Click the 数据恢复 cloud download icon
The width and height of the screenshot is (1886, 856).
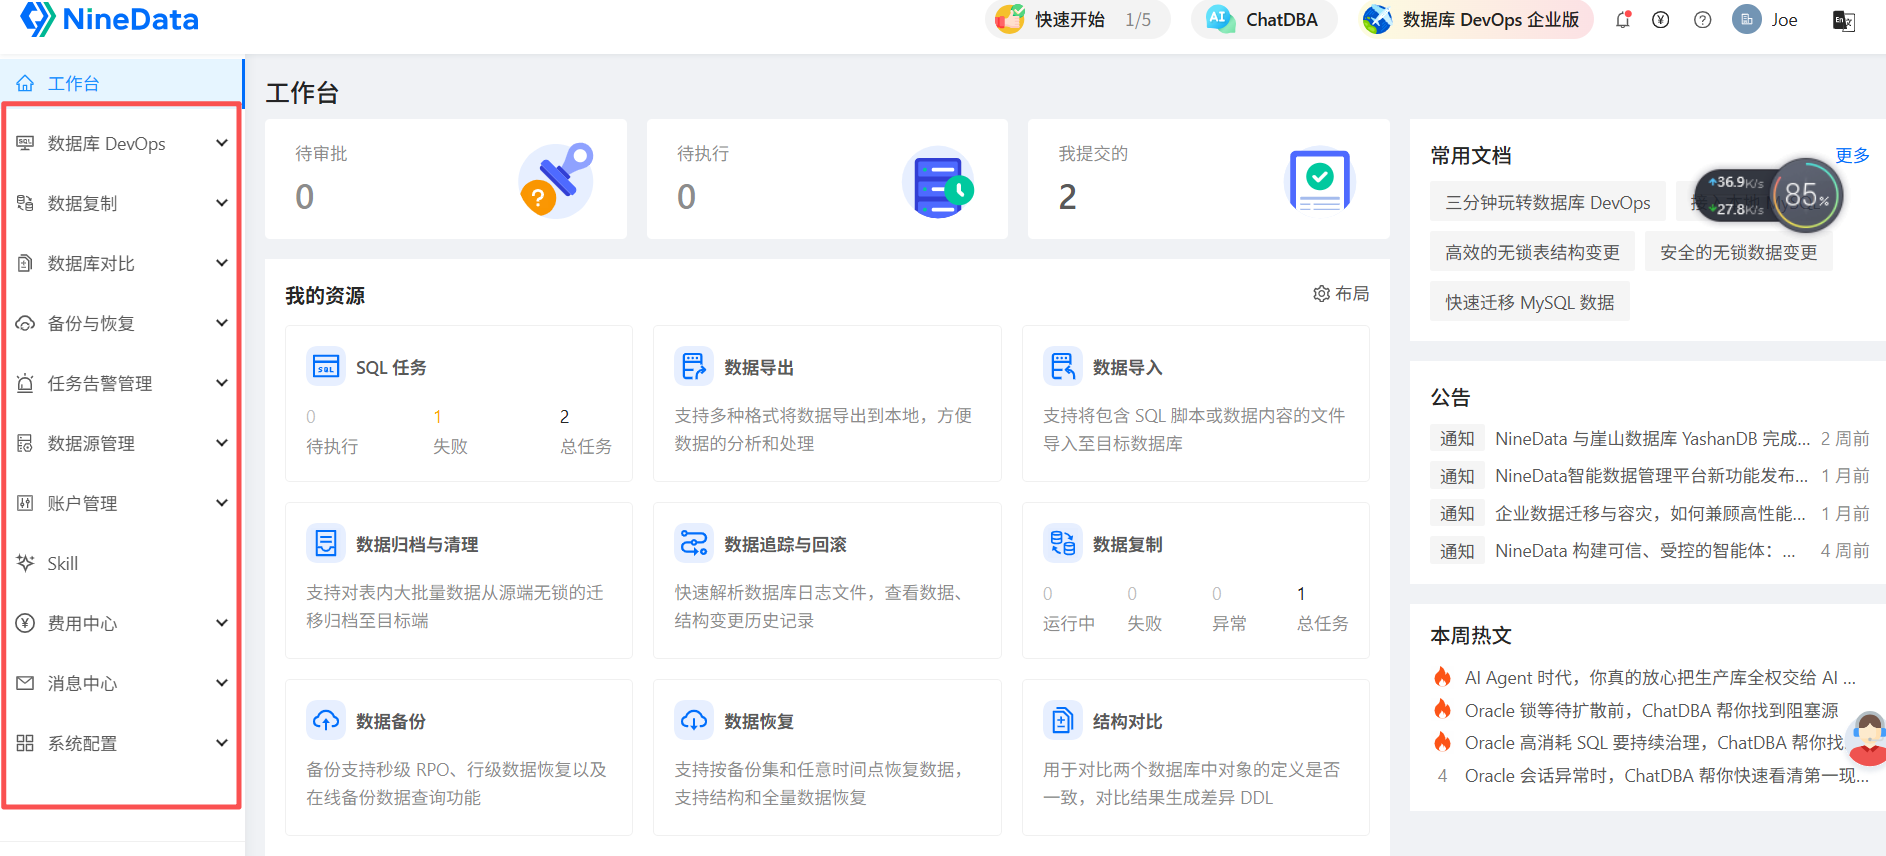coord(694,721)
